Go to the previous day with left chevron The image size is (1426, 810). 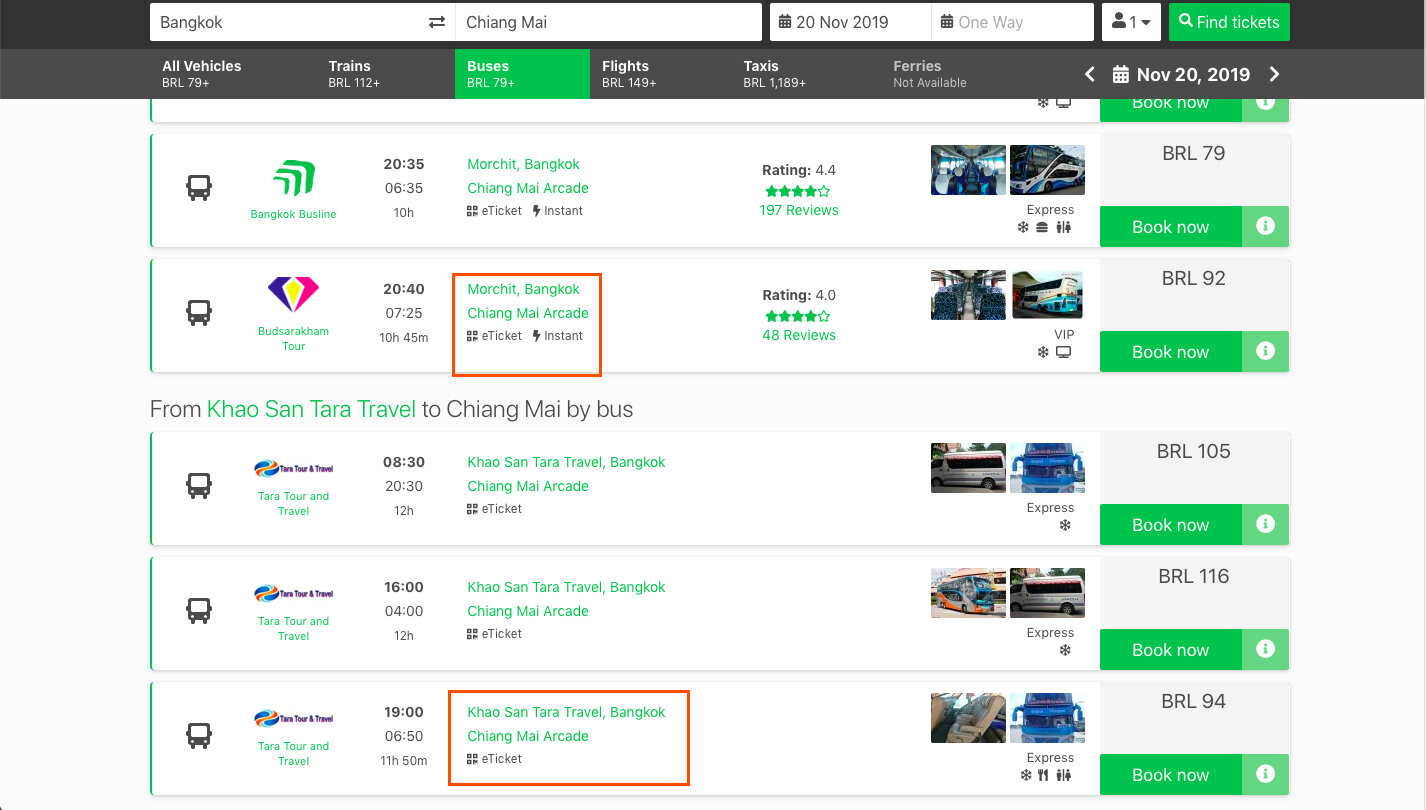point(1090,74)
